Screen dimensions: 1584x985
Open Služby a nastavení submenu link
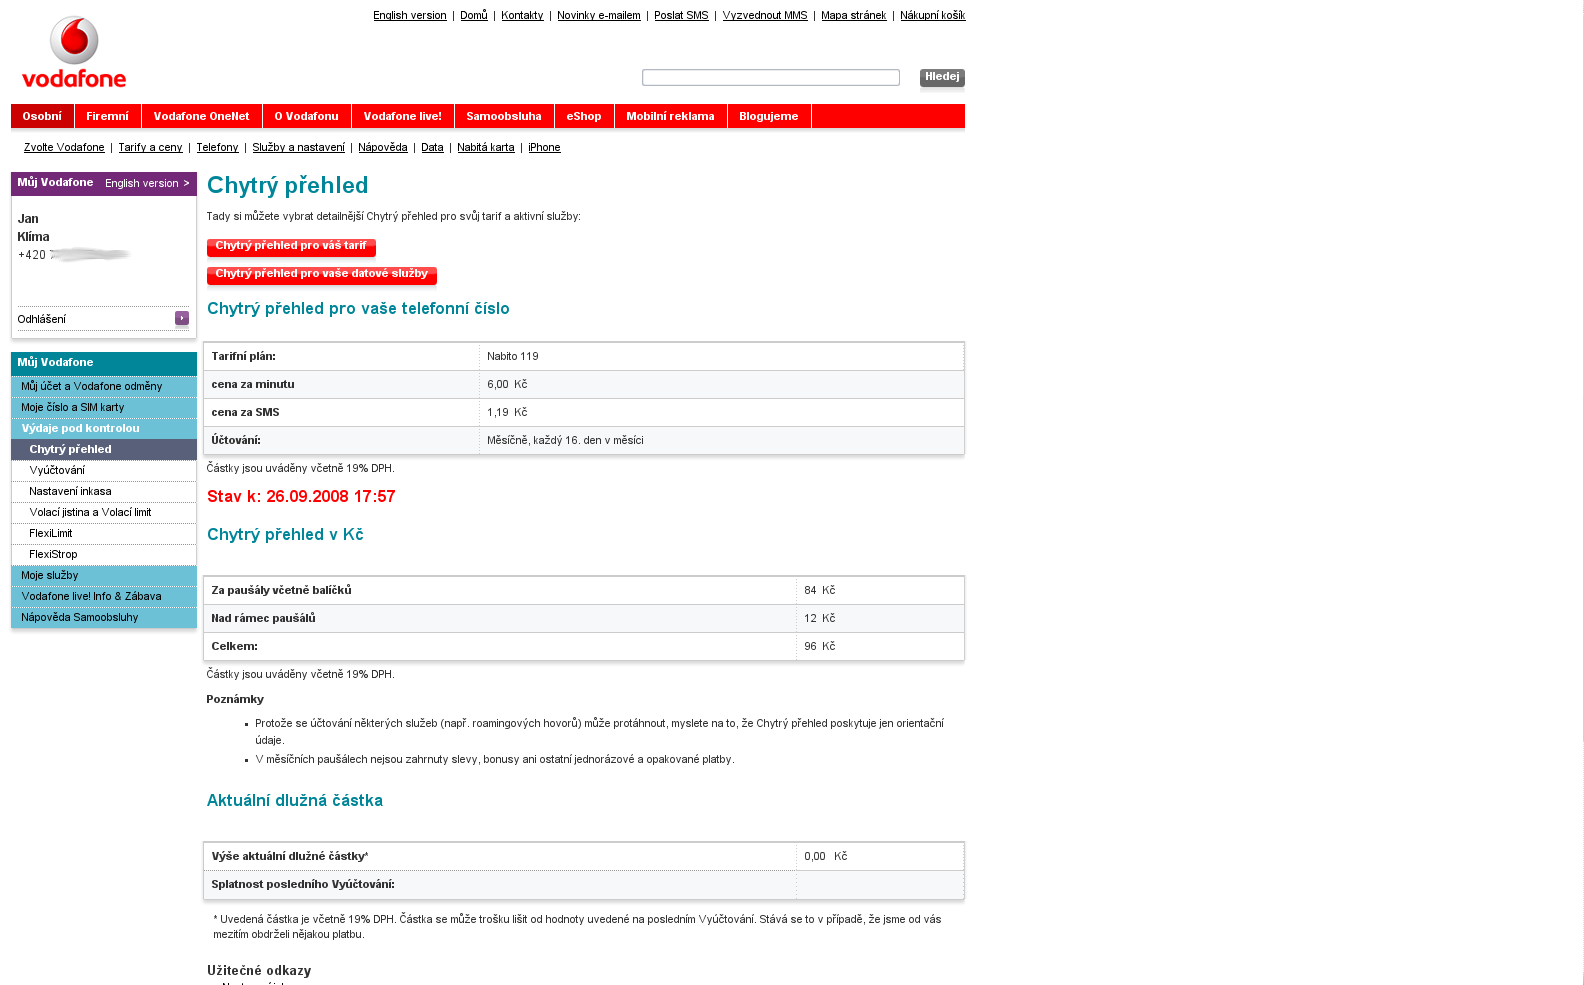point(298,147)
